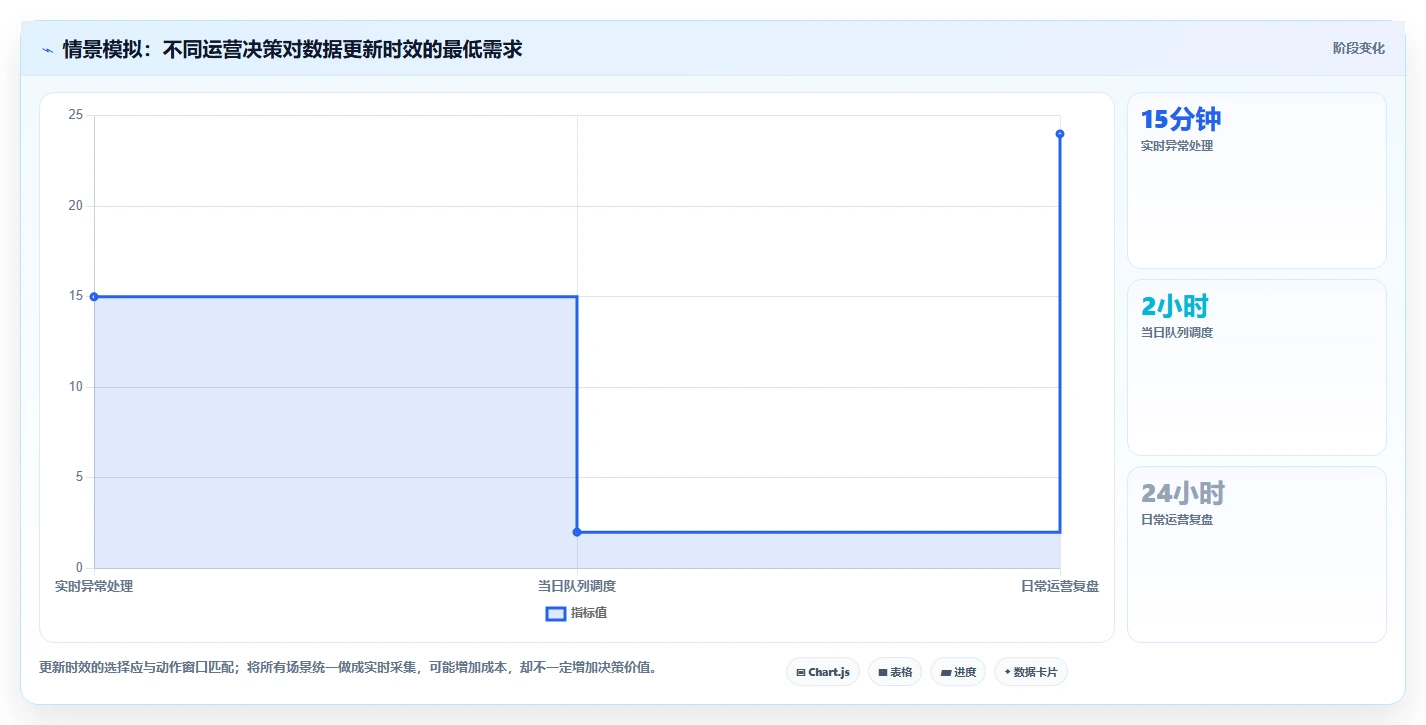This screenshot has width=1426, height=725.
Task: Click the 阶段变化 label in header
Action: (1359, 48)
